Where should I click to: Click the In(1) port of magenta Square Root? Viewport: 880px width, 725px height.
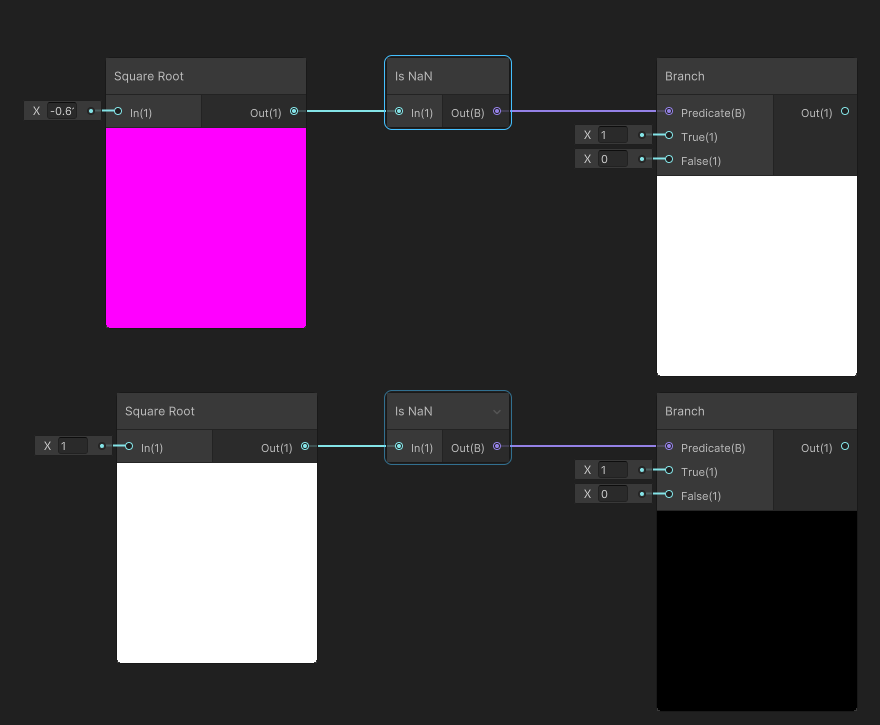[118, 111]
